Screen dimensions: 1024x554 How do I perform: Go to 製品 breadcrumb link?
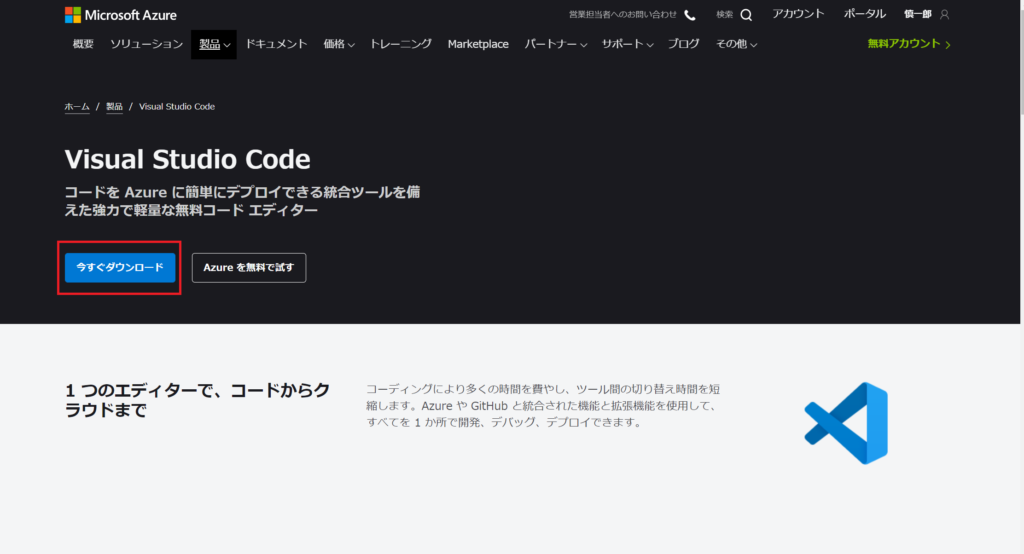coord(114,106)
